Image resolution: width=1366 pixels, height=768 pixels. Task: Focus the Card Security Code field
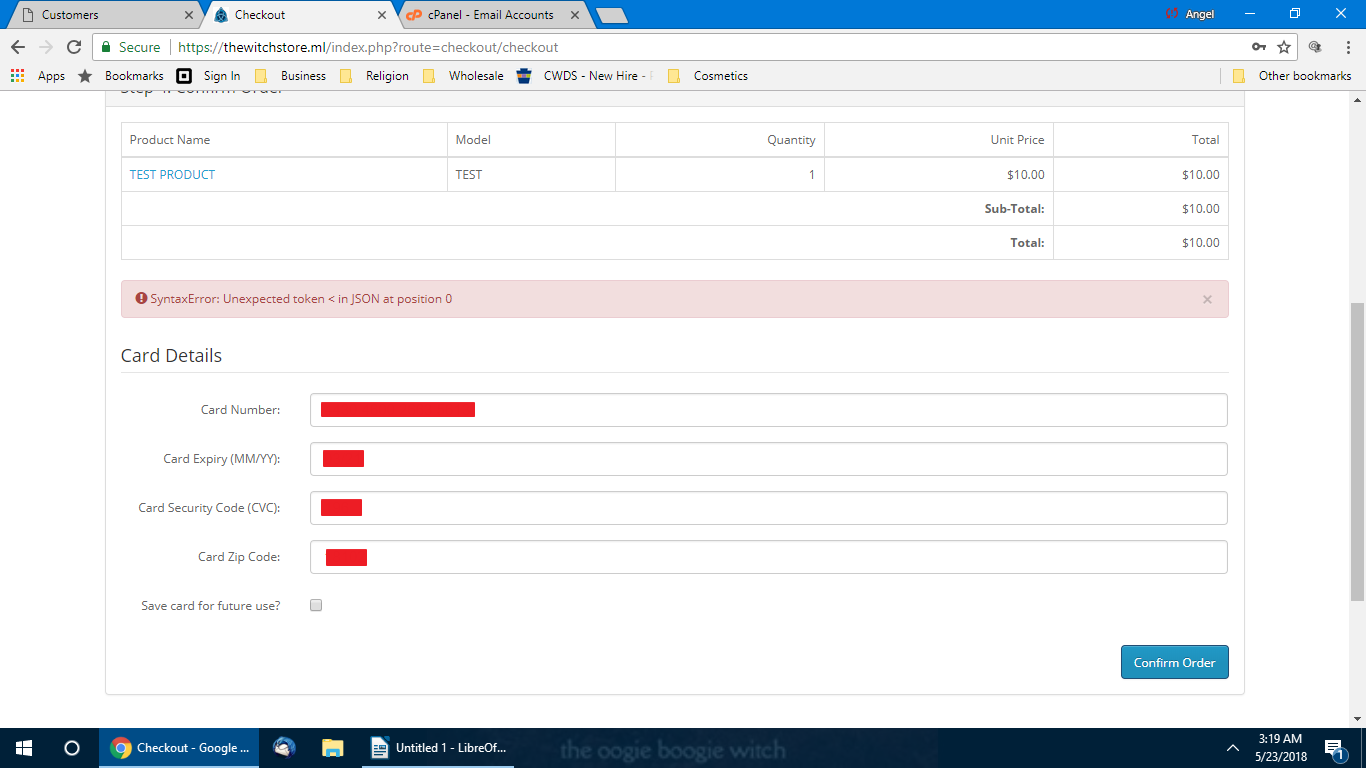[768, 508]
